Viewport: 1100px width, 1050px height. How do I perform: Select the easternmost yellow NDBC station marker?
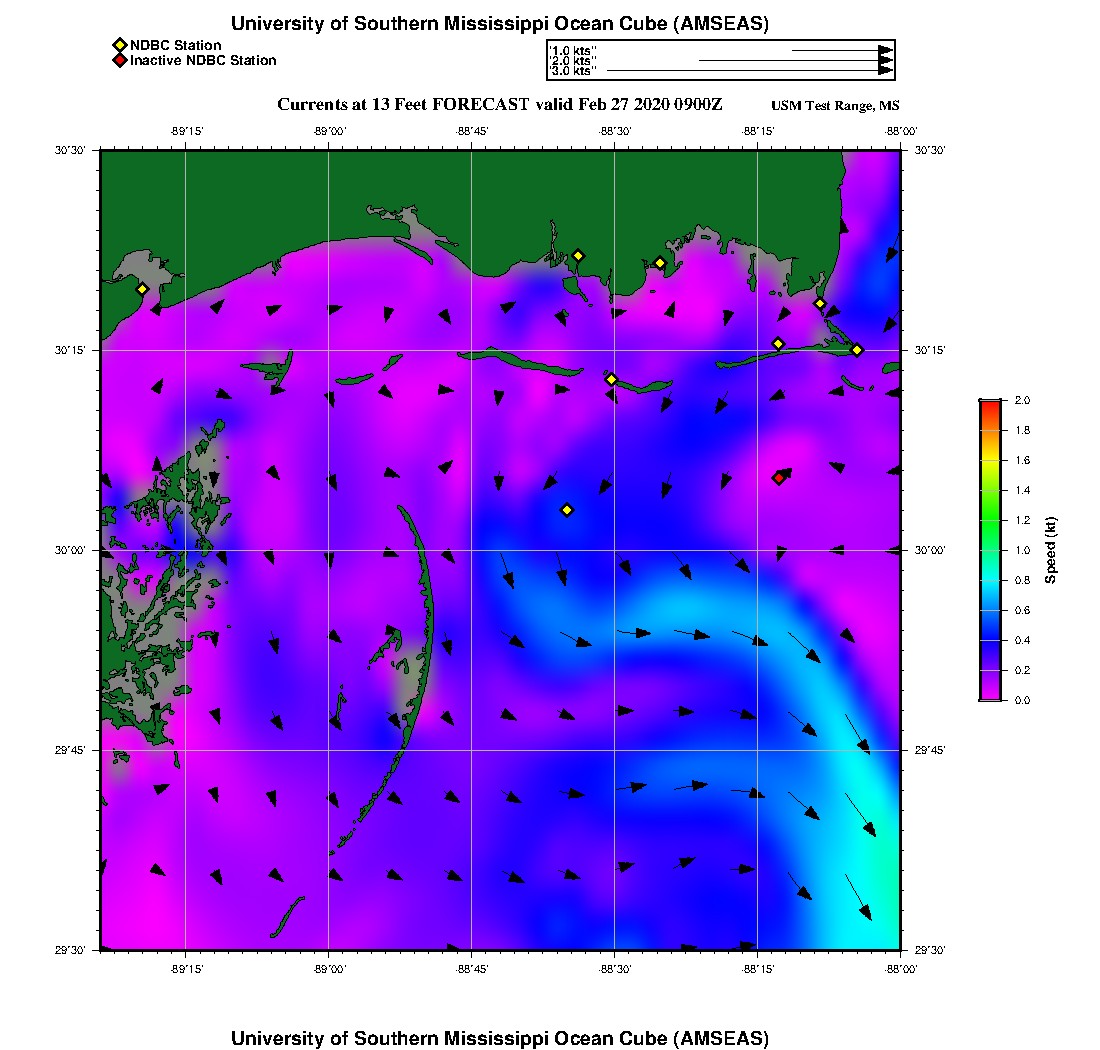pyautogui.click(x=857, y=350)
